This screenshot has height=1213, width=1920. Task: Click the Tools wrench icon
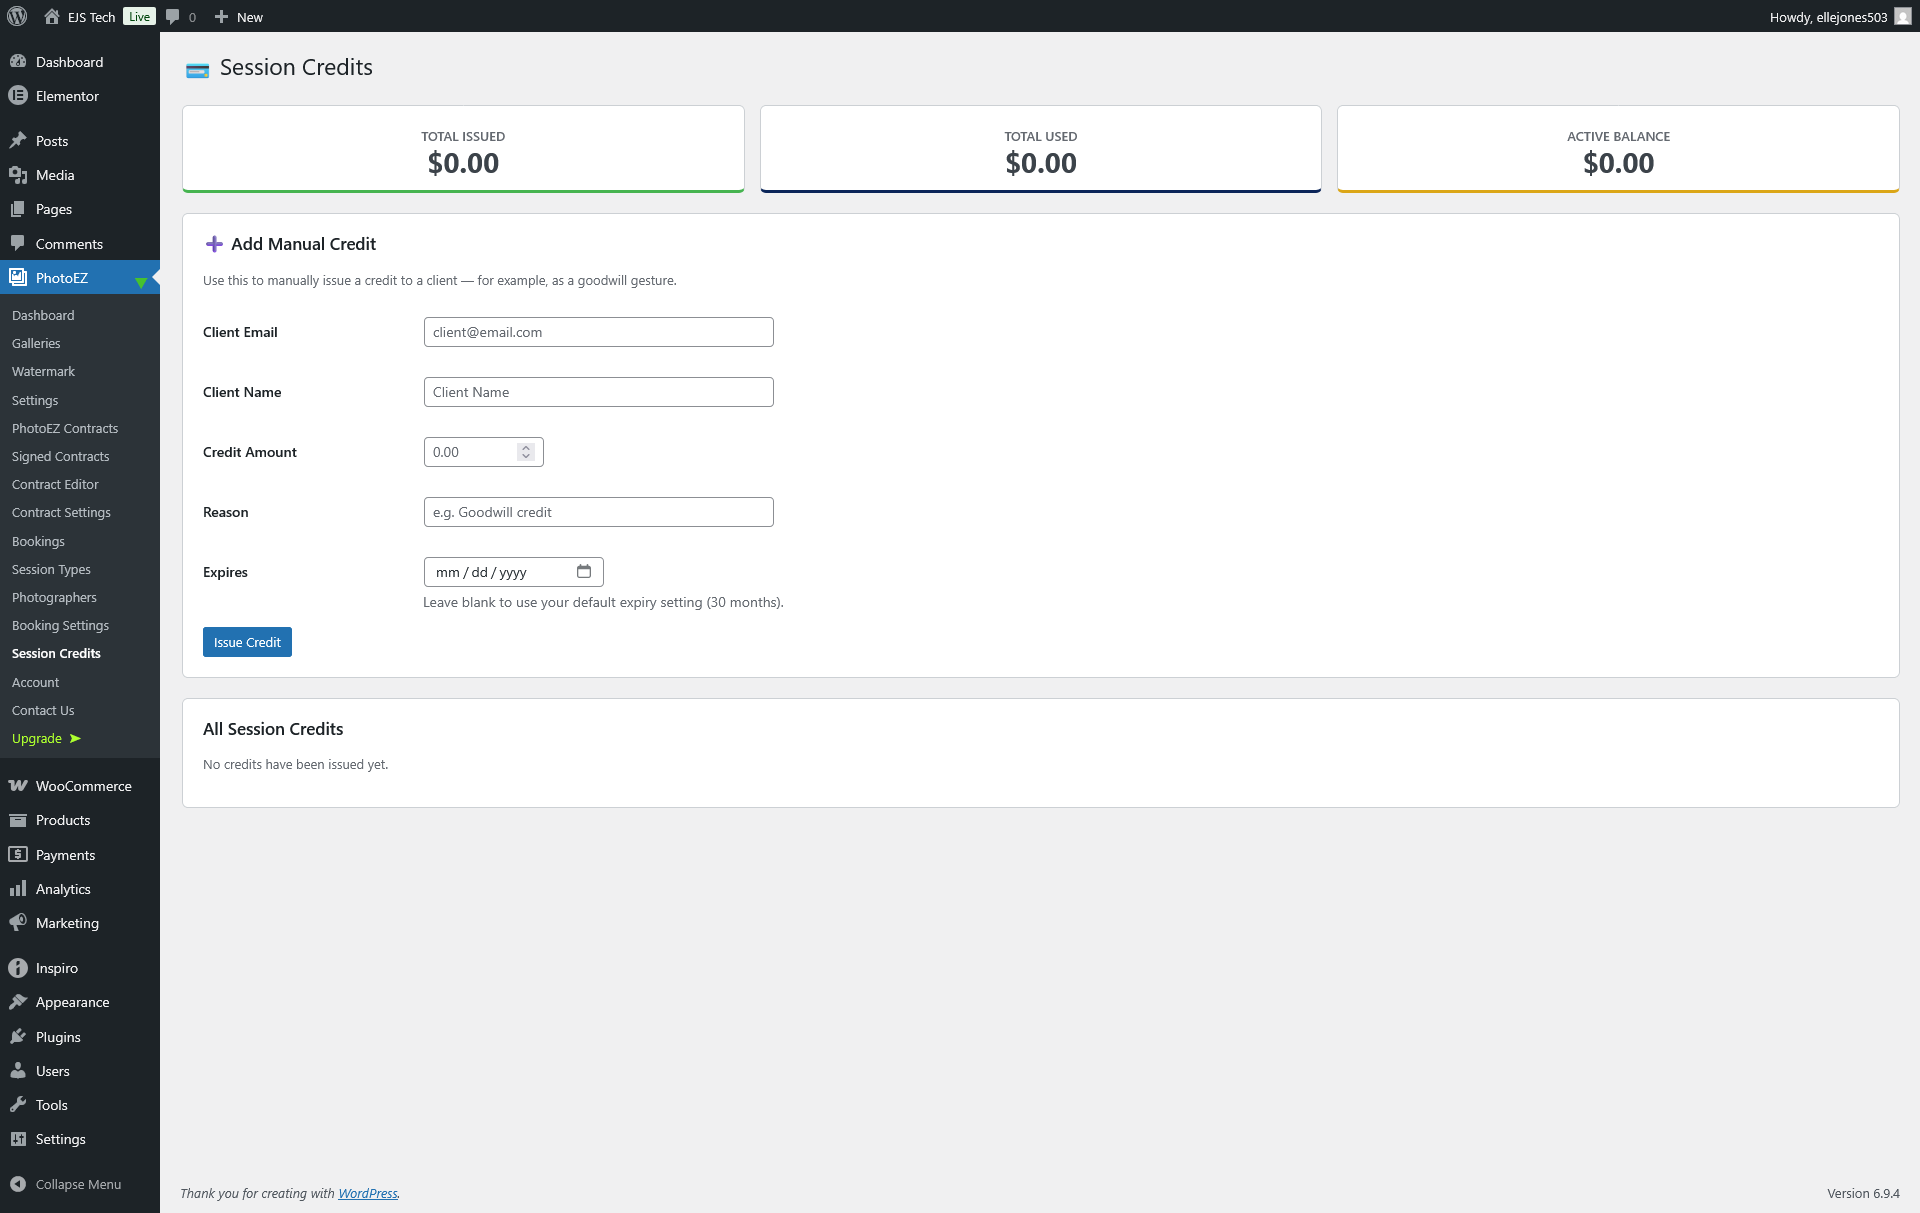point(18,1105)
